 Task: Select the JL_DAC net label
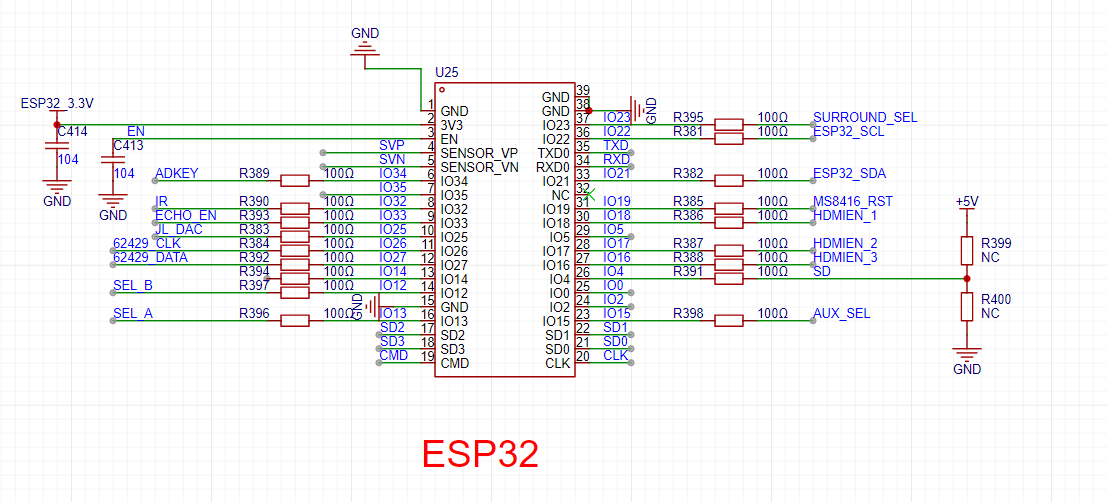click(x=177, y=229)
